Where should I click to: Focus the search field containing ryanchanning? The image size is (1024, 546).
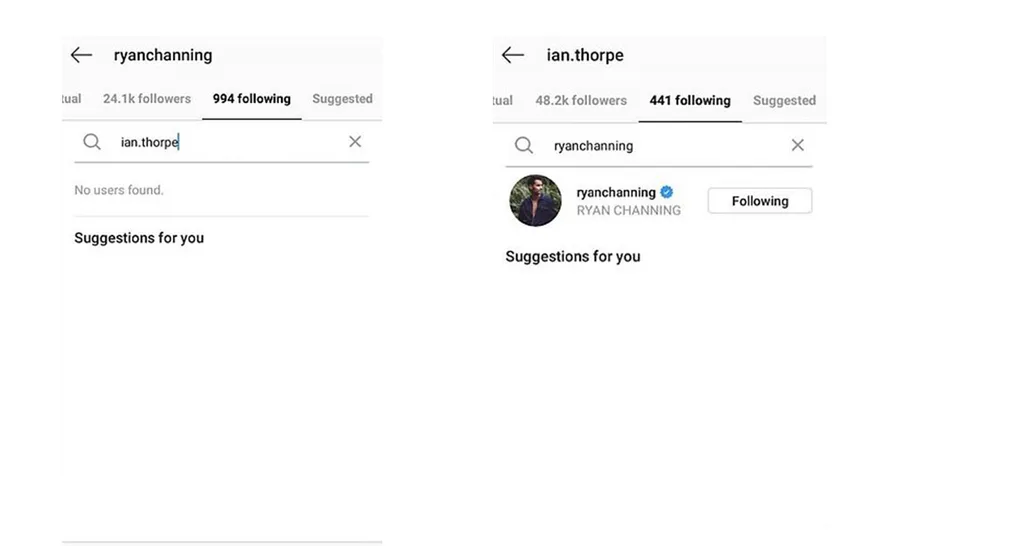660,146
